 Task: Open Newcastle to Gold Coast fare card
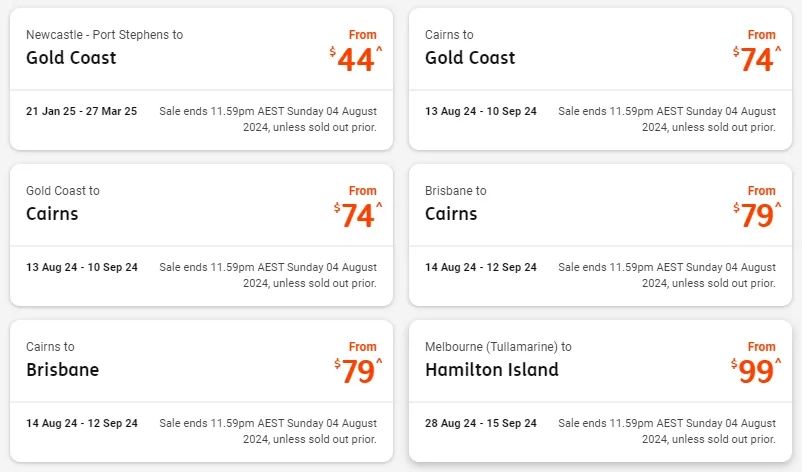coord(202,79)
